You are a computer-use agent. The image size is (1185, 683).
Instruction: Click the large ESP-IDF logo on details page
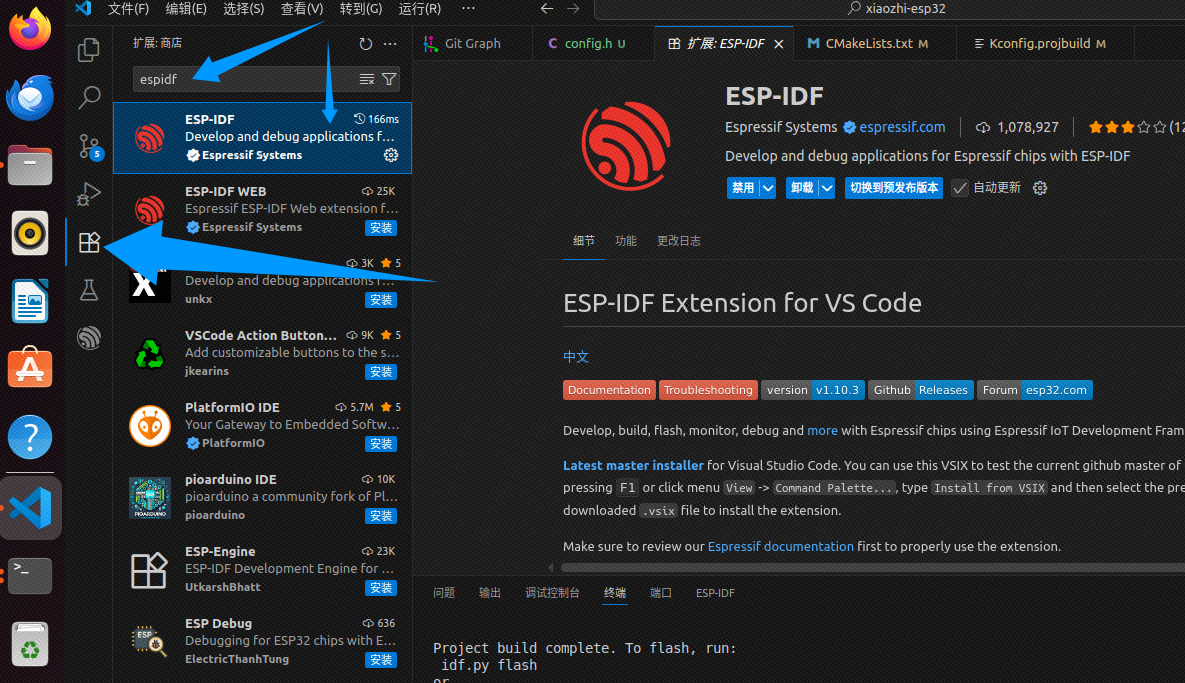[x=626, y=146]
